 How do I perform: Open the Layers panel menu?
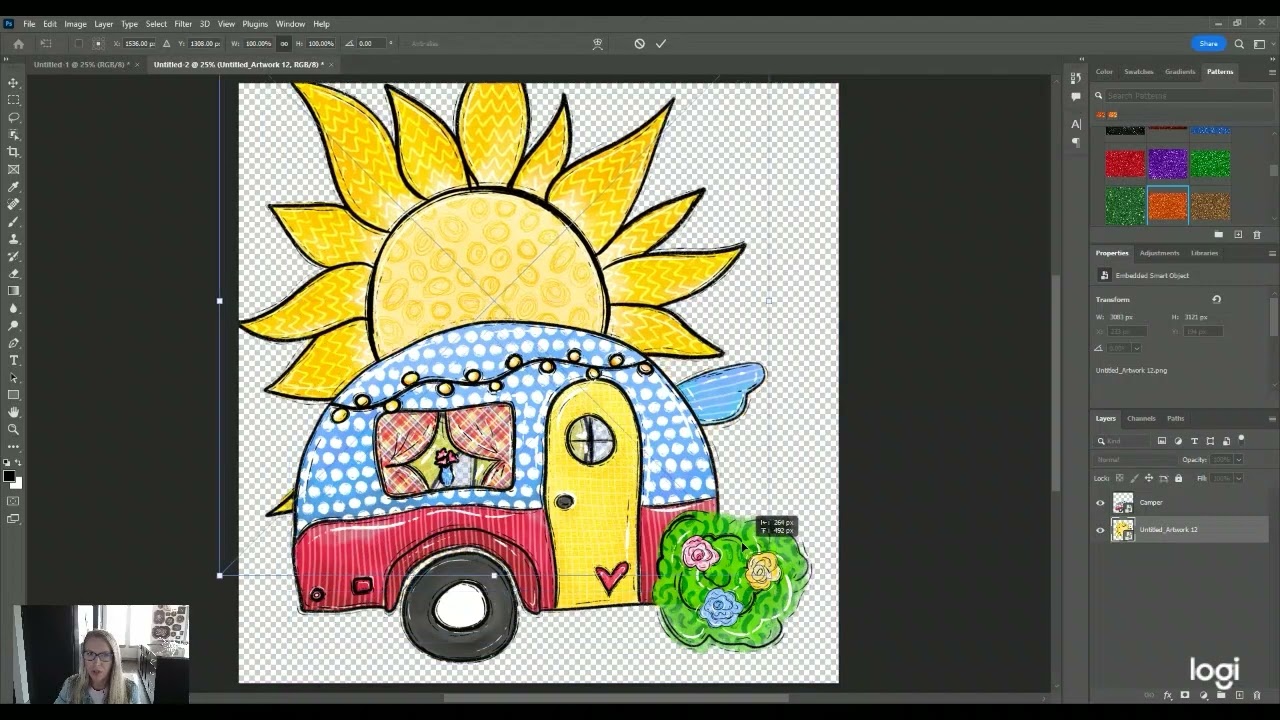coord(1272,419)
